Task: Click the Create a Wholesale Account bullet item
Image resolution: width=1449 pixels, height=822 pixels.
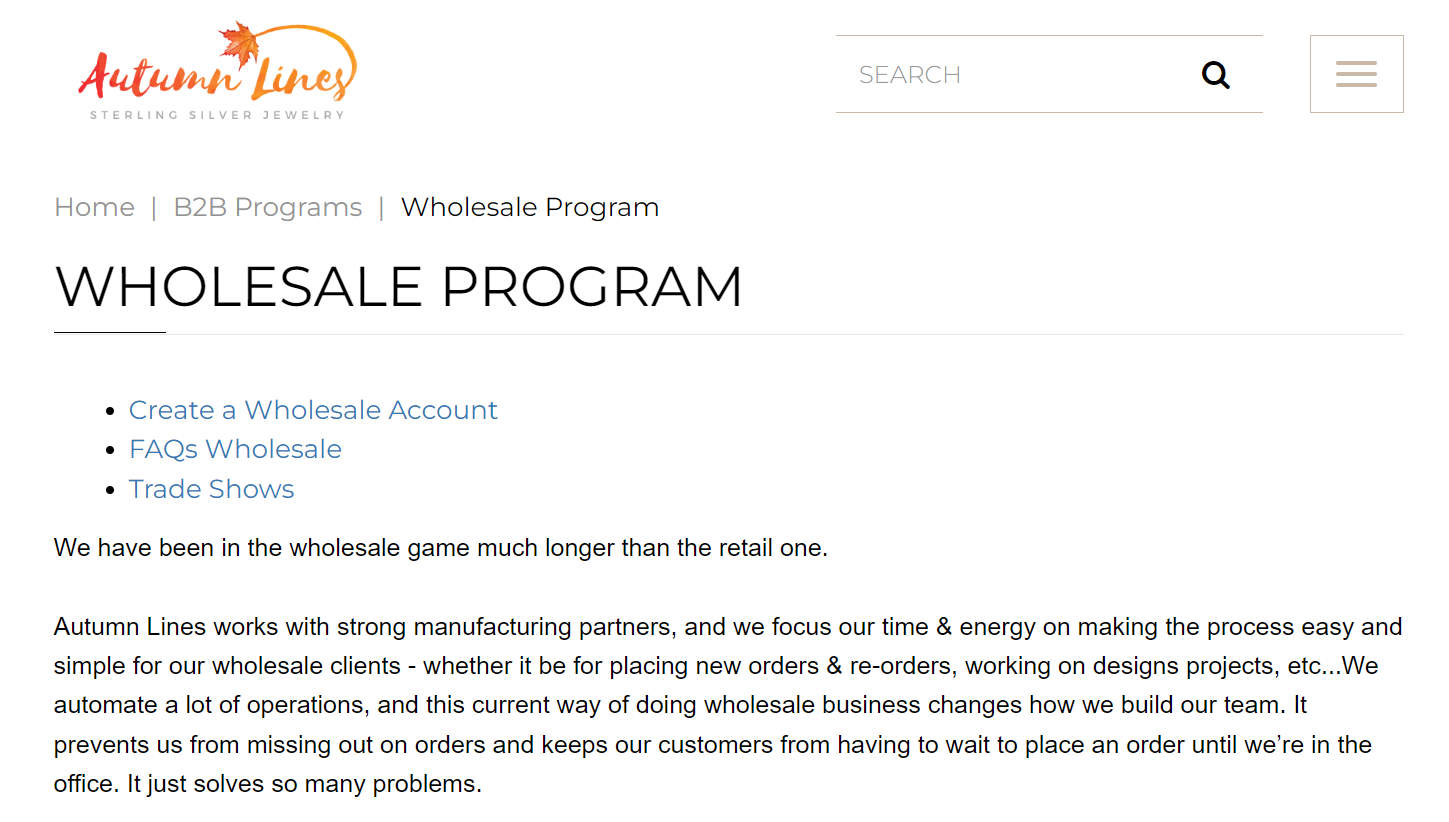Action: pyautogui.click(x=313, y=410)
